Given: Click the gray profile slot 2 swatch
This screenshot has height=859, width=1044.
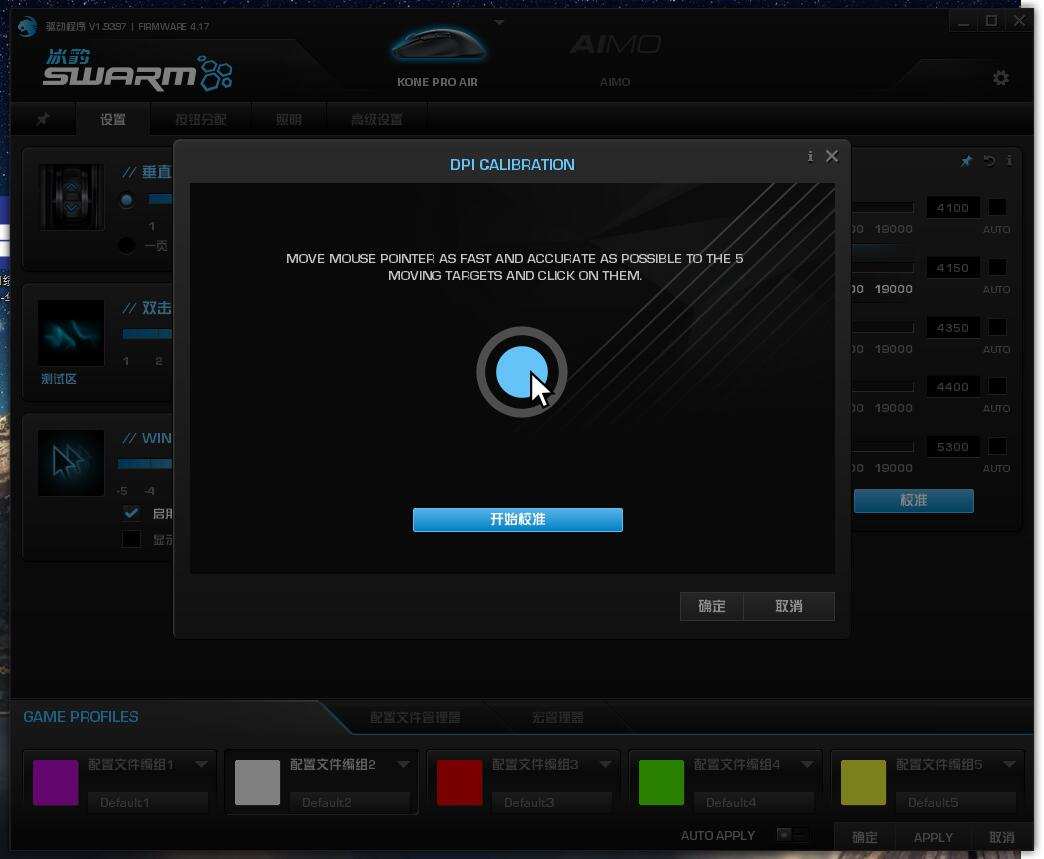Looking at the screenshot, I should click(x=258, y=782).
